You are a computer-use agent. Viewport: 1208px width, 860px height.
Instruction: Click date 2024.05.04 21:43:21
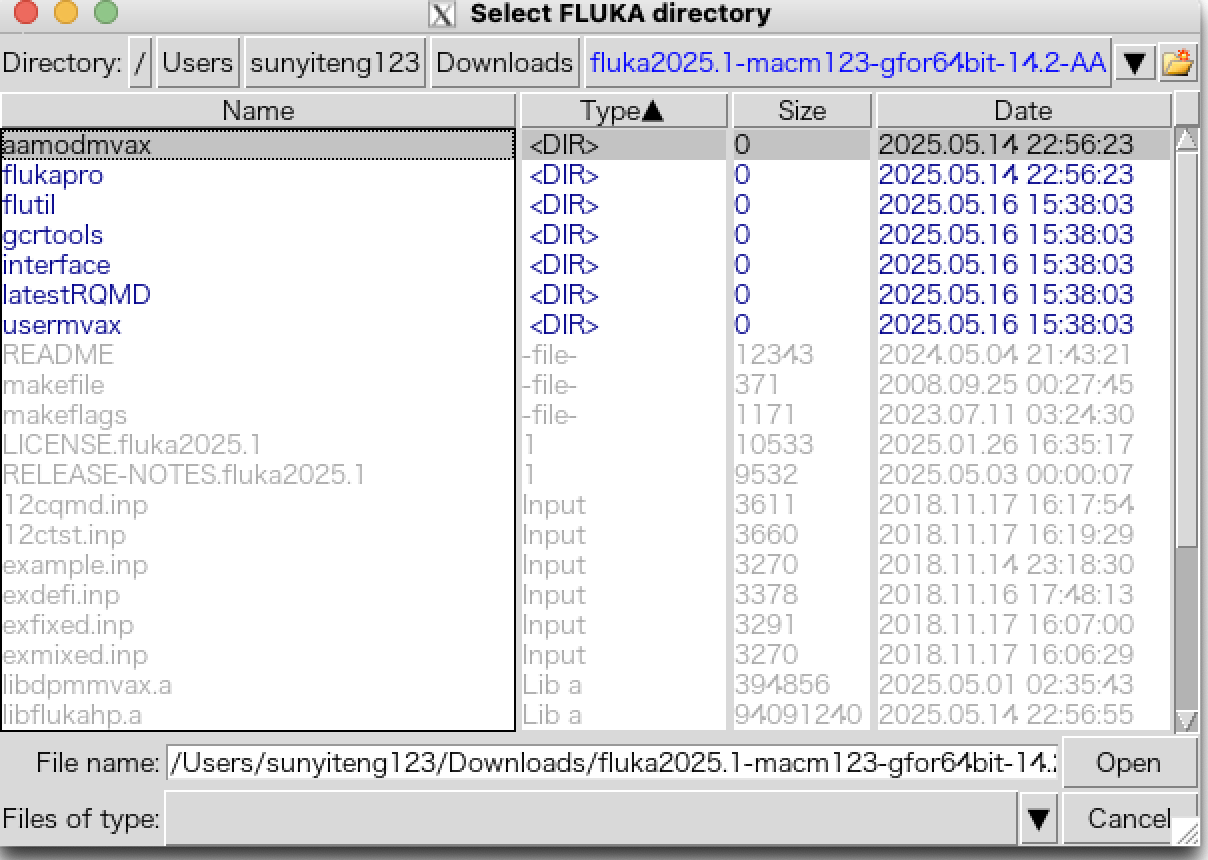1006,355
